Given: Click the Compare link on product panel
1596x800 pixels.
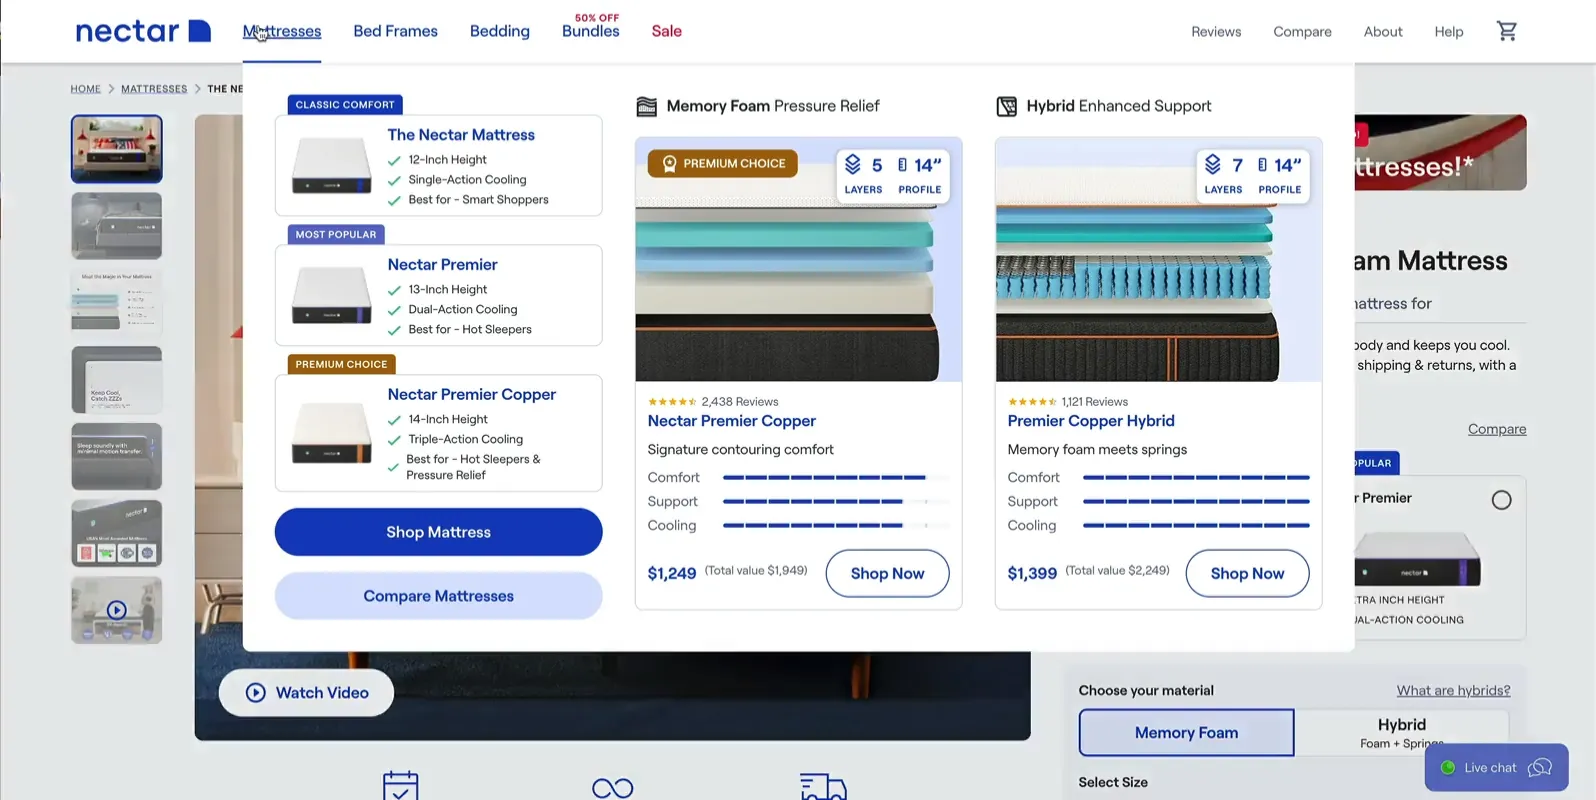Looking at the screenshot, I should click(x=1497, y=429).
